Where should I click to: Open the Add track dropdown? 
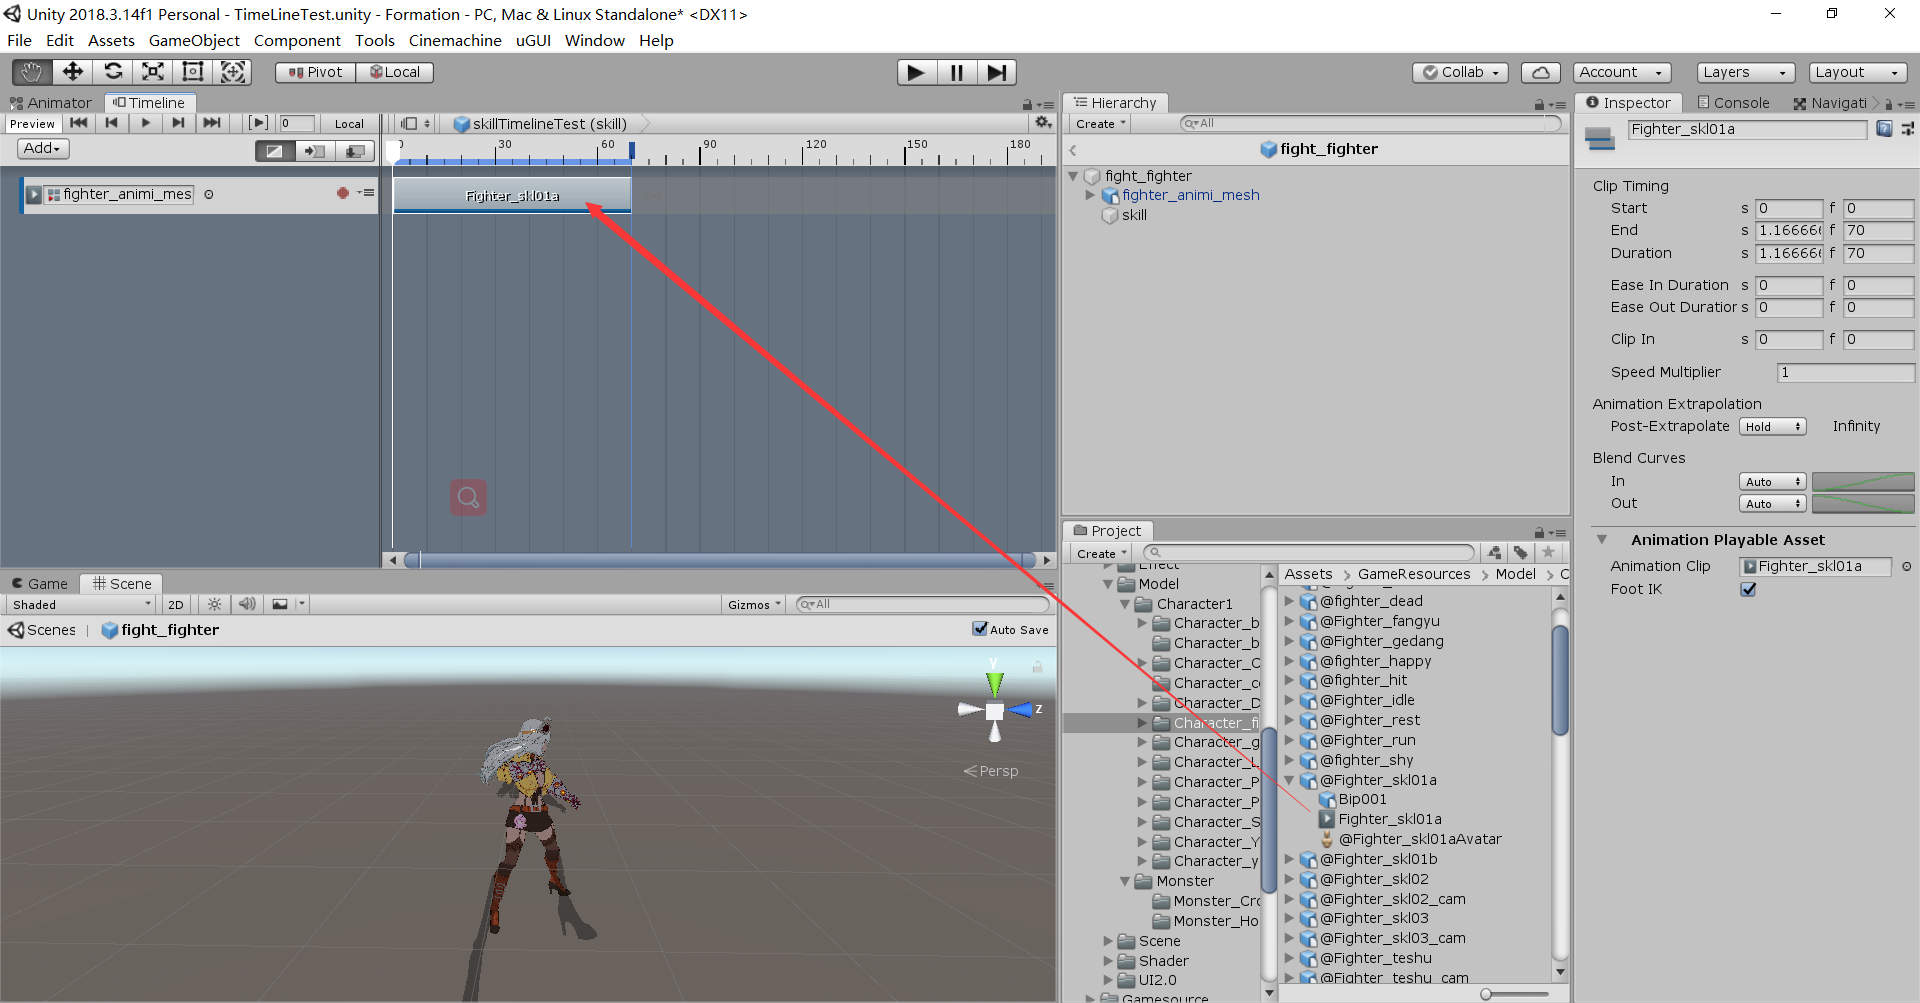pos(43,148)
